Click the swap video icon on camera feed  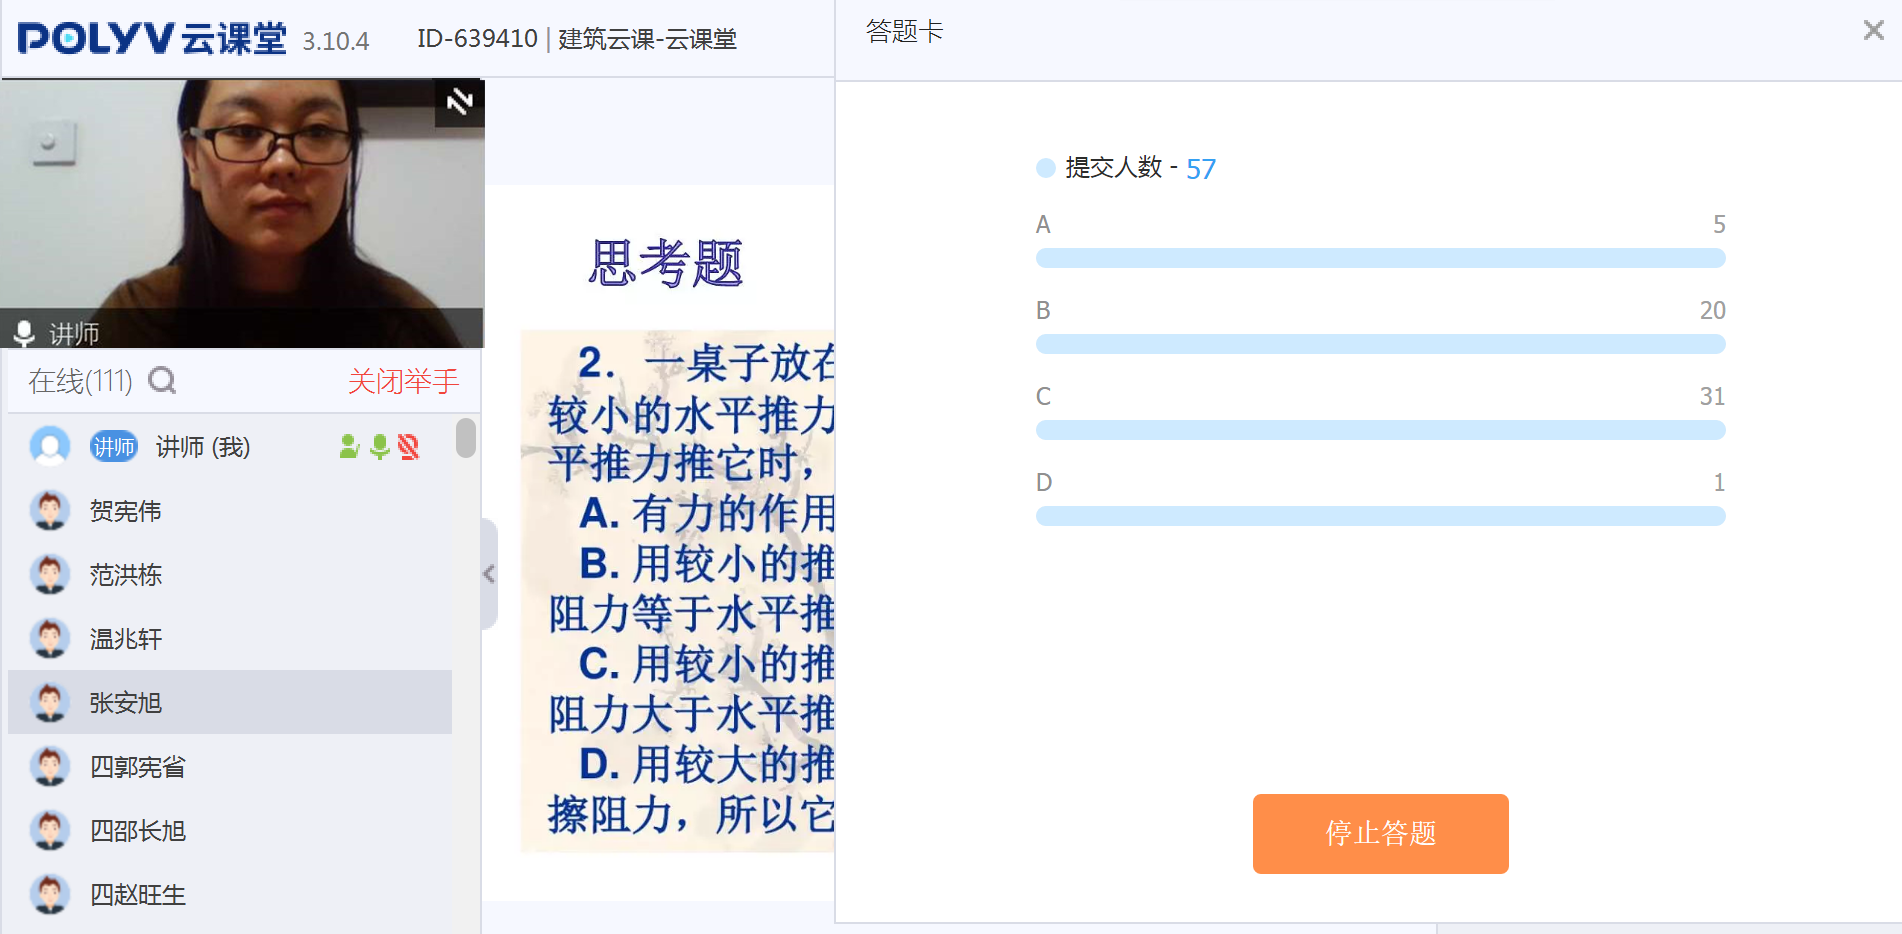pyautogui.click(x=459, y=102)
